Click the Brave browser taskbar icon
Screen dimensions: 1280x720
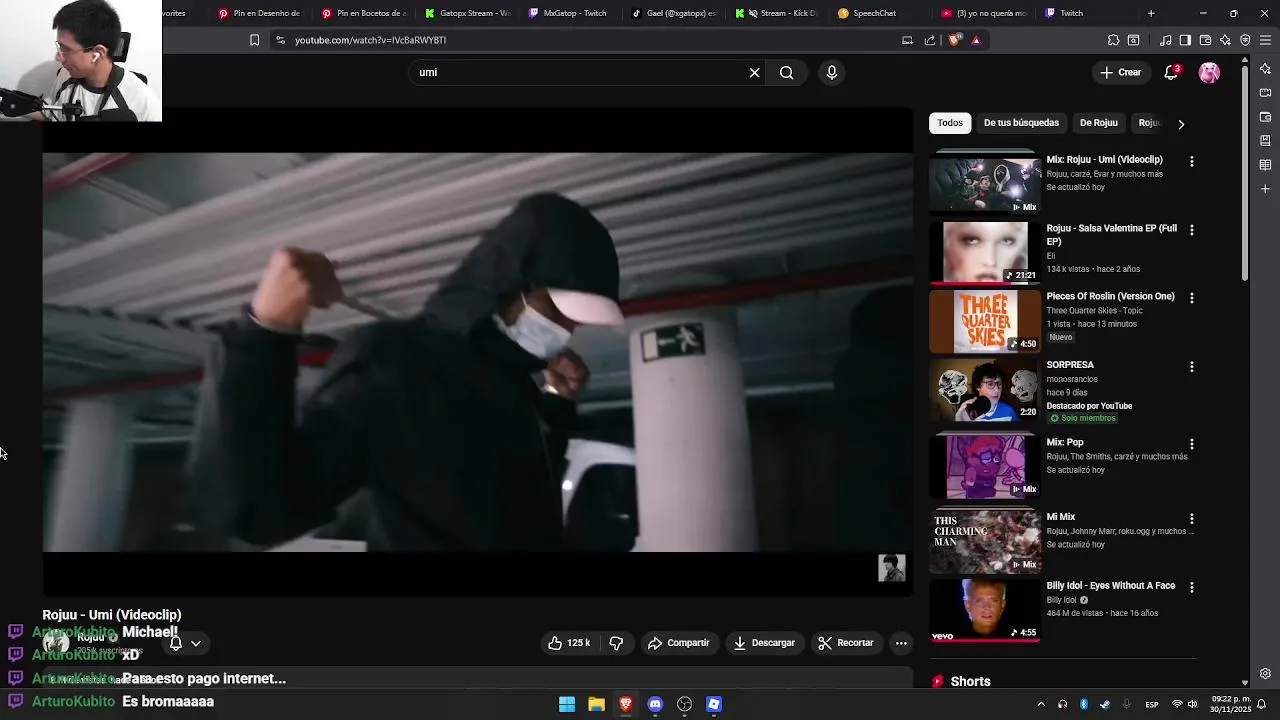coord(626,704)
